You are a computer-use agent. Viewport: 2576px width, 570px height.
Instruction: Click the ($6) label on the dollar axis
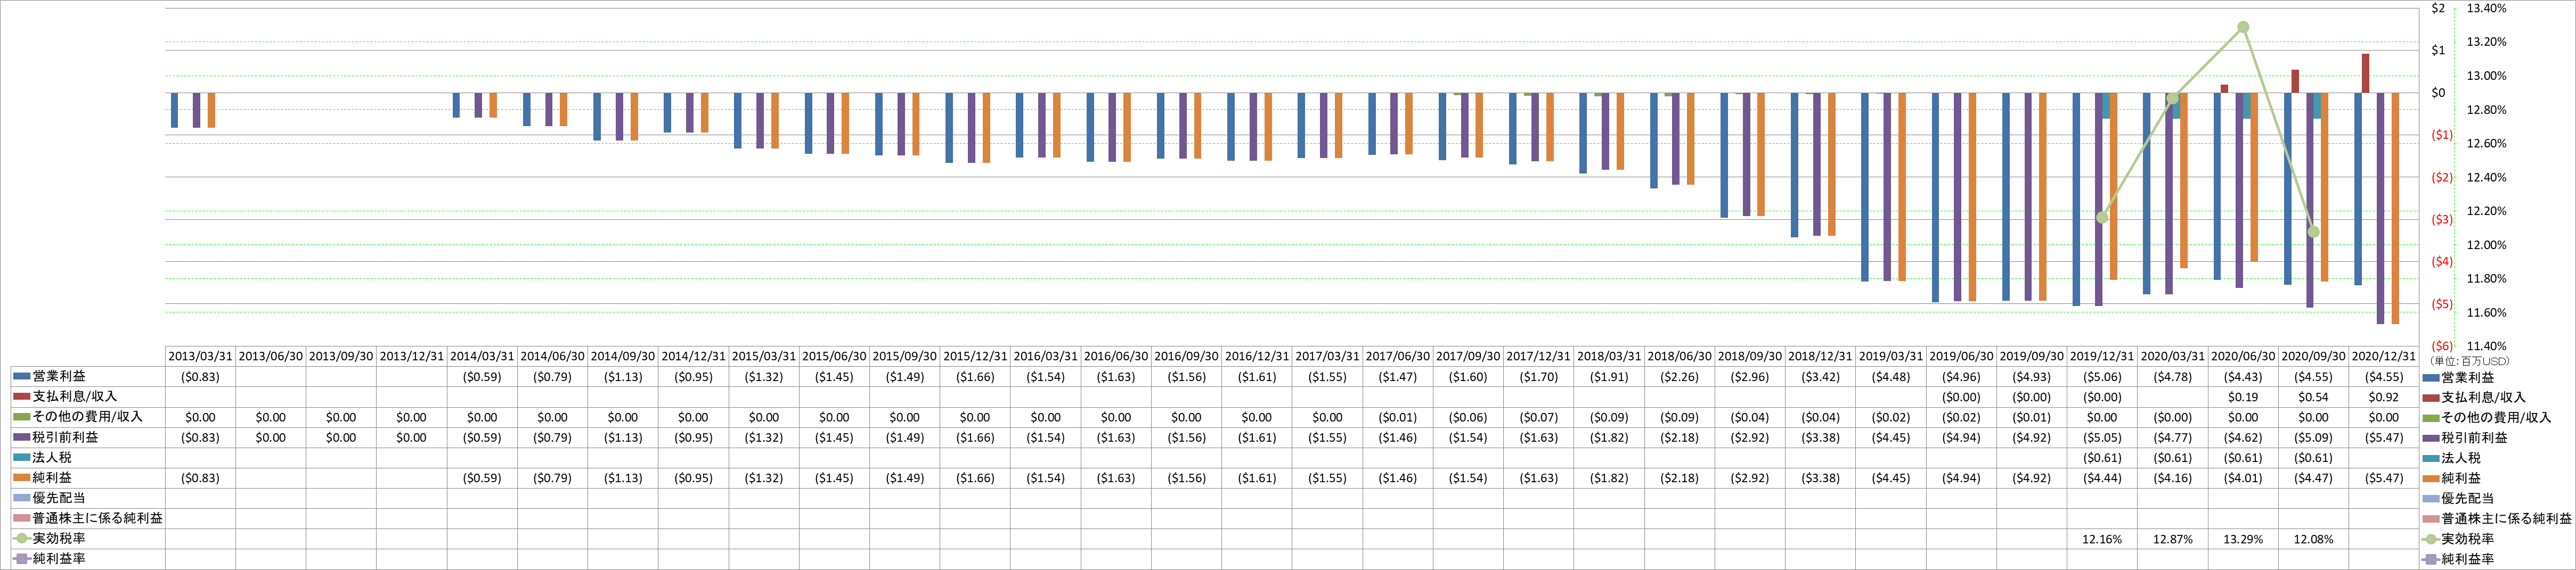point(2442,346)
